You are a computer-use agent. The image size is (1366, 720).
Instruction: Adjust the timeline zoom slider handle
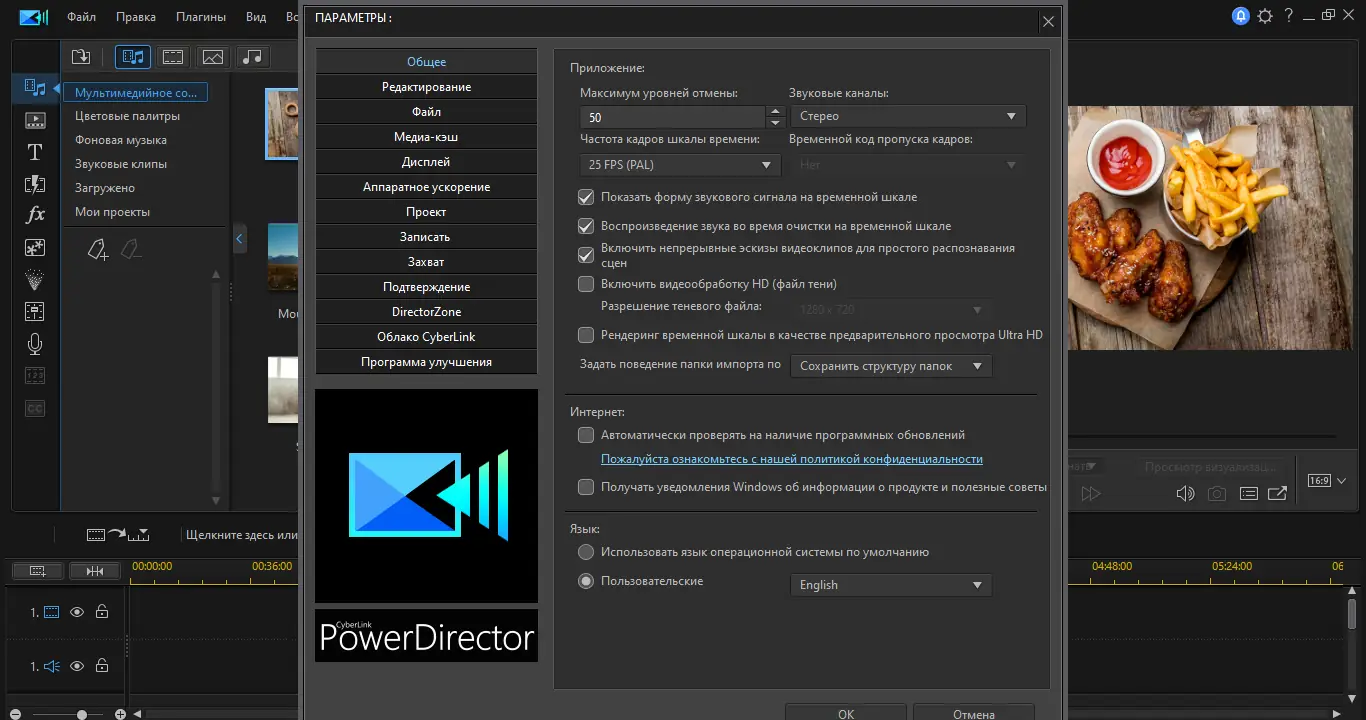coord(82,714)
